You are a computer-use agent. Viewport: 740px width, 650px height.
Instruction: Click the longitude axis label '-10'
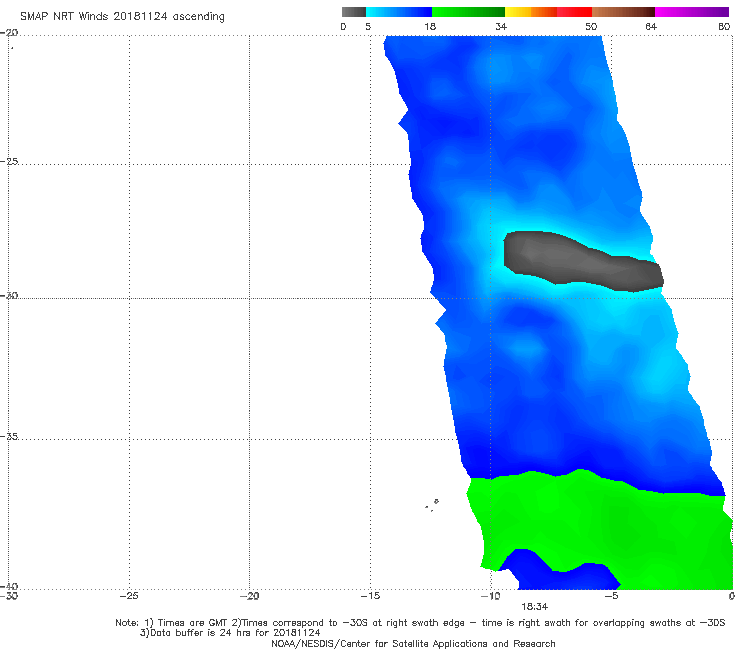coord(490,596)
